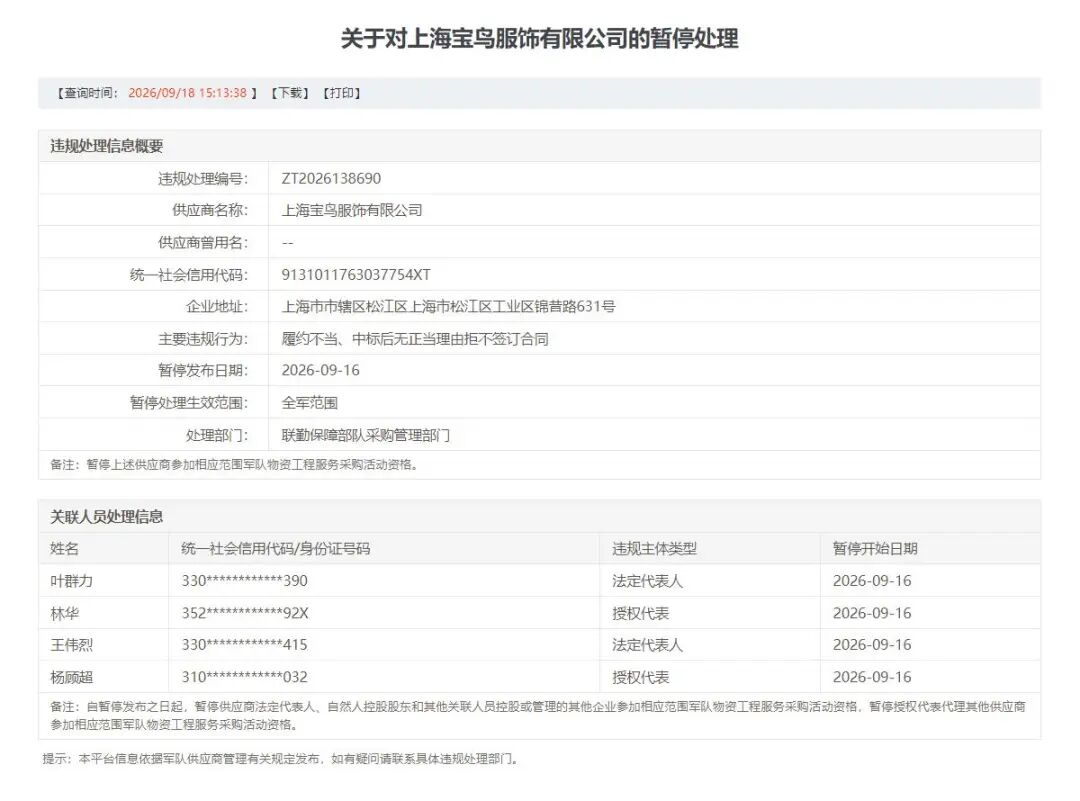Screen dimensions: 1080x801
Task: Select the company address ending 锦昔路631号
Action: [x=448, y=306]
